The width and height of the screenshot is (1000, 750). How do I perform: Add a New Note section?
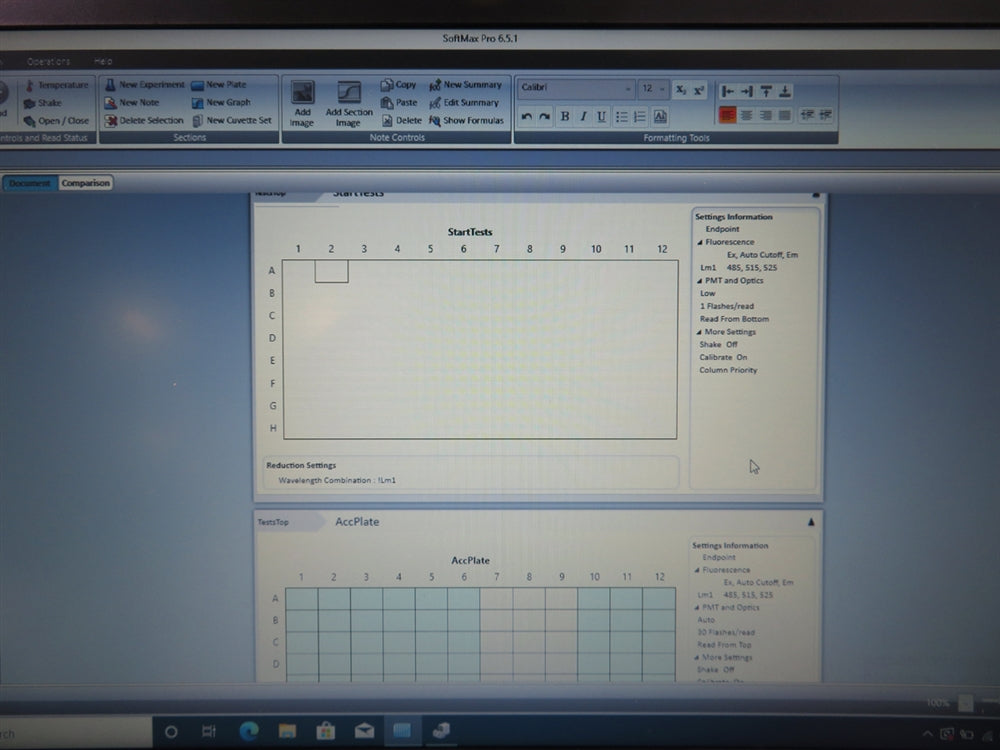[x=131, y=102]
